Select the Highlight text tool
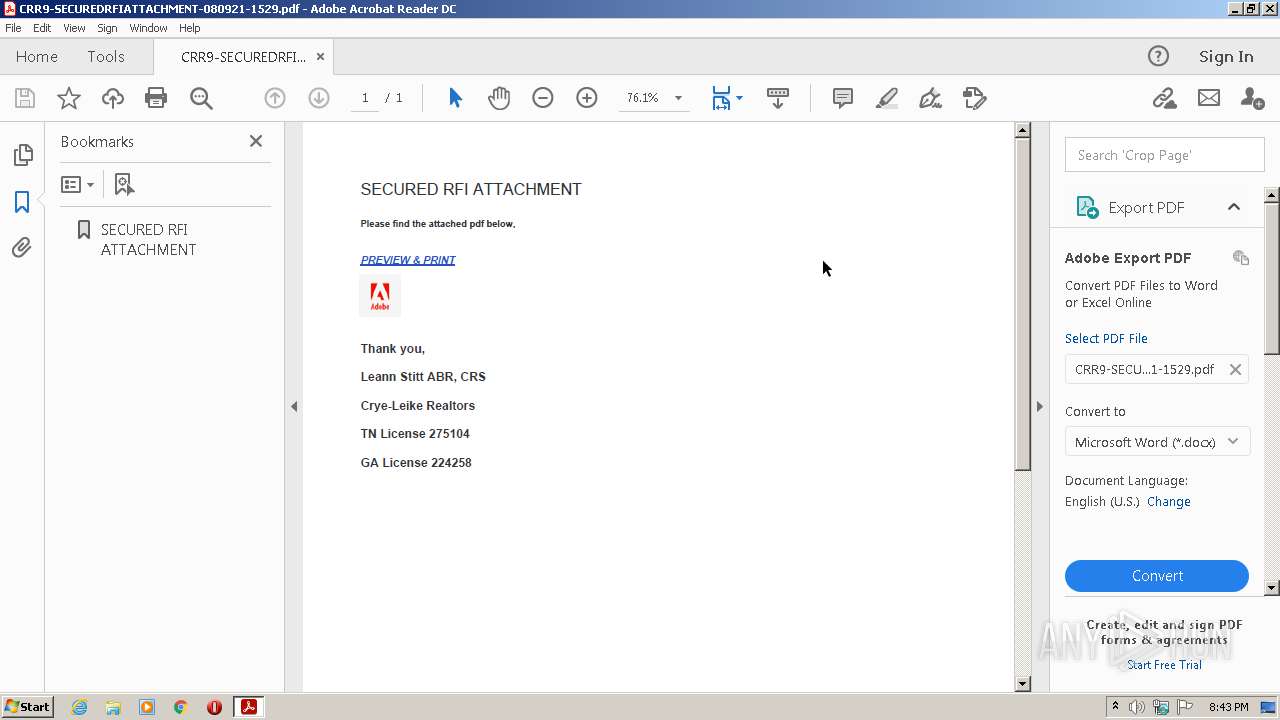 pos(887,98)
